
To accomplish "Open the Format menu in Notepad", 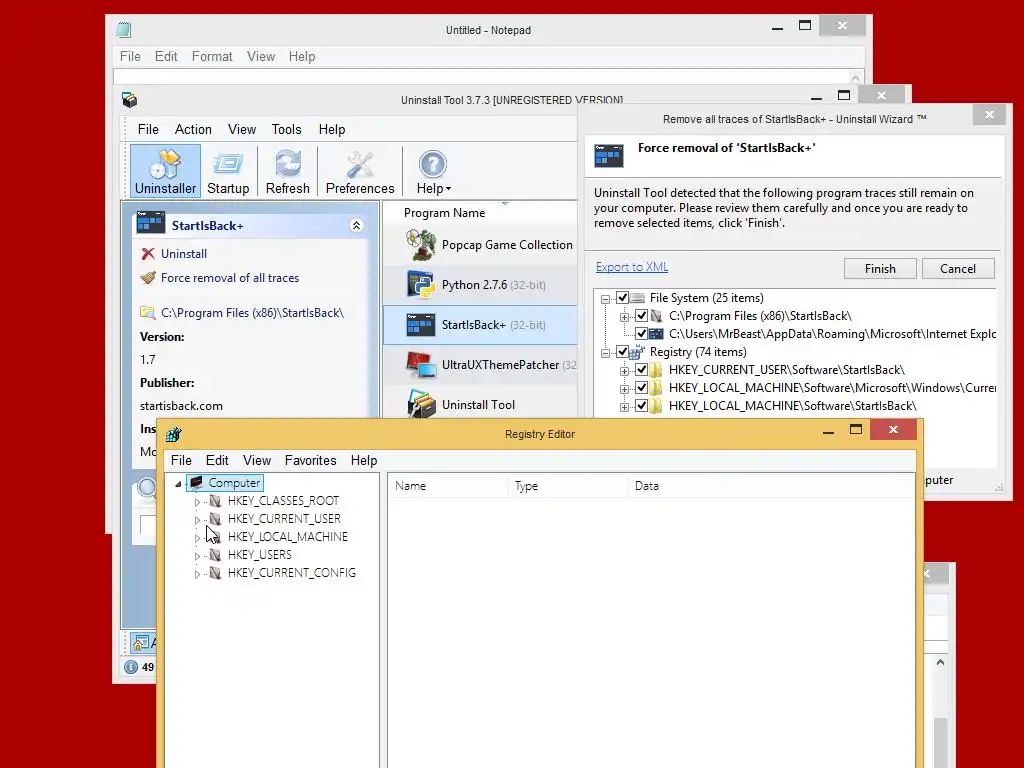I will (212, 56).
